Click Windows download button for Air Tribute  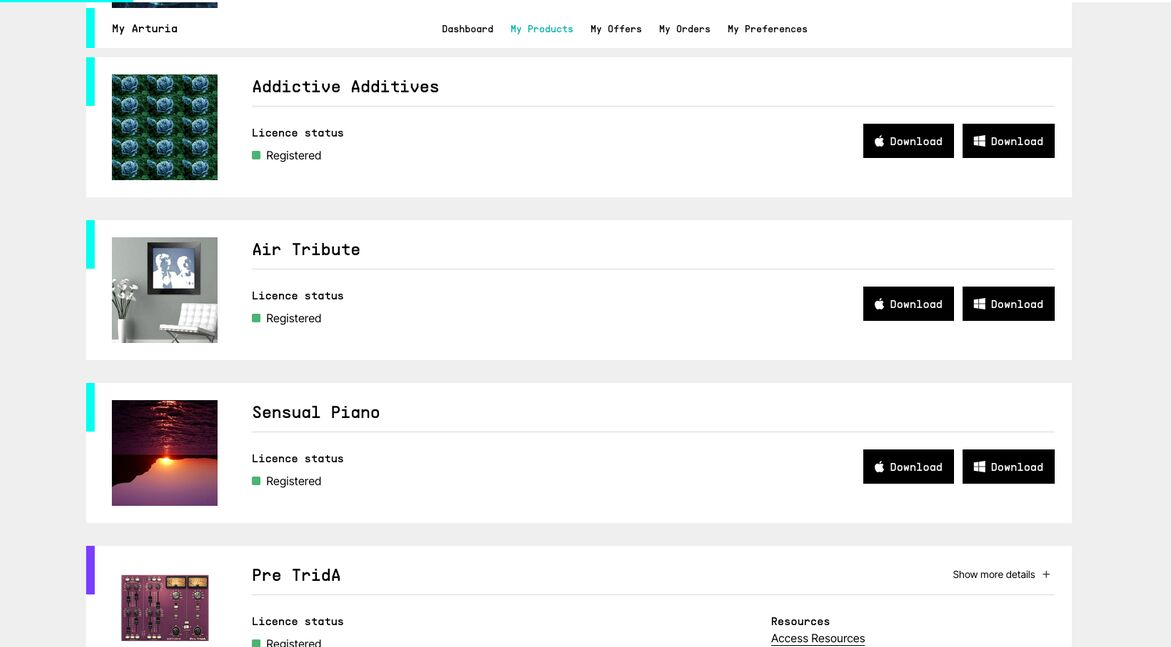click(x=1008, y=304)
